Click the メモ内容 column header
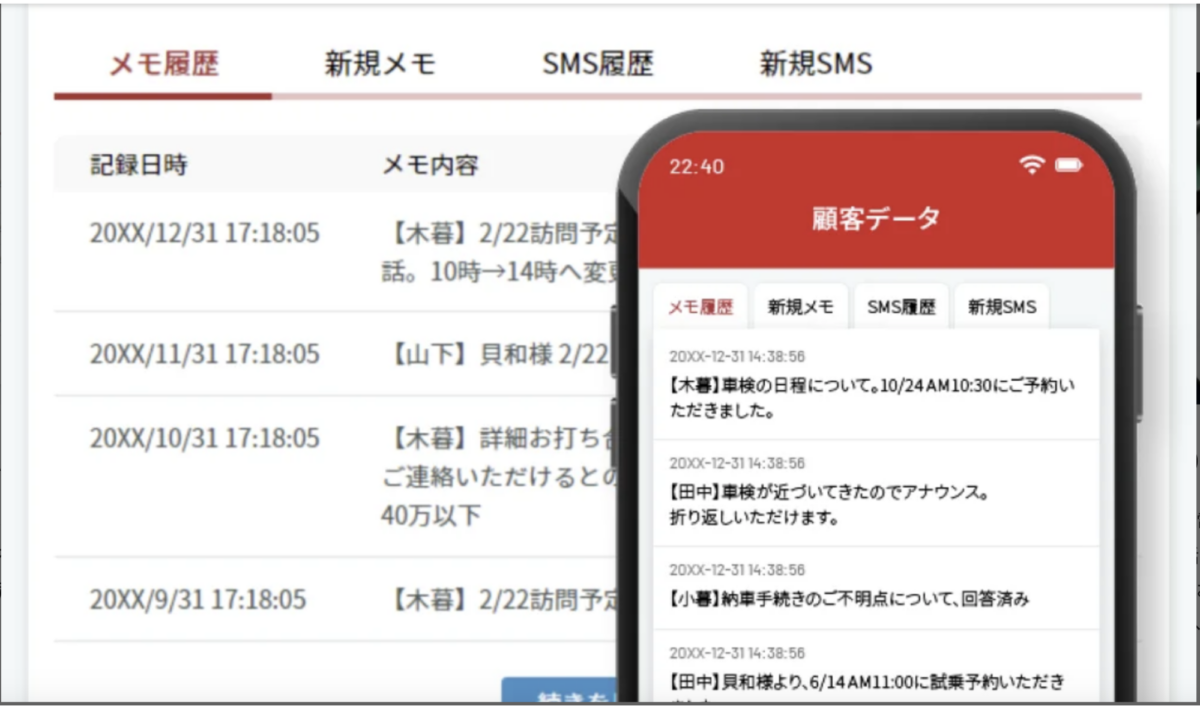The image size is (1200, 706). tap(430, 165)
